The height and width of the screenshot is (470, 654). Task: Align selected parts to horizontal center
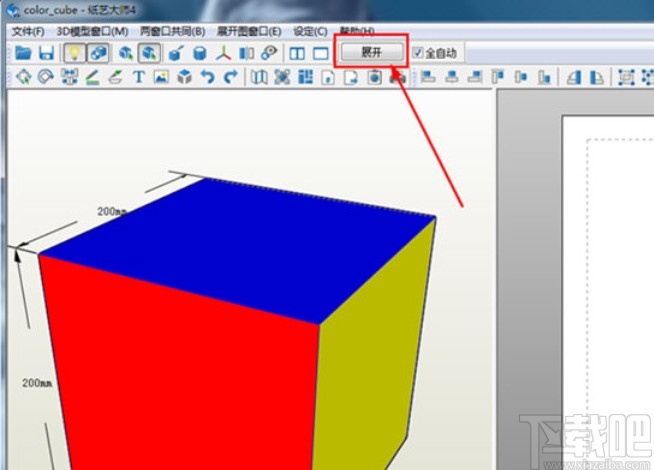452,77
